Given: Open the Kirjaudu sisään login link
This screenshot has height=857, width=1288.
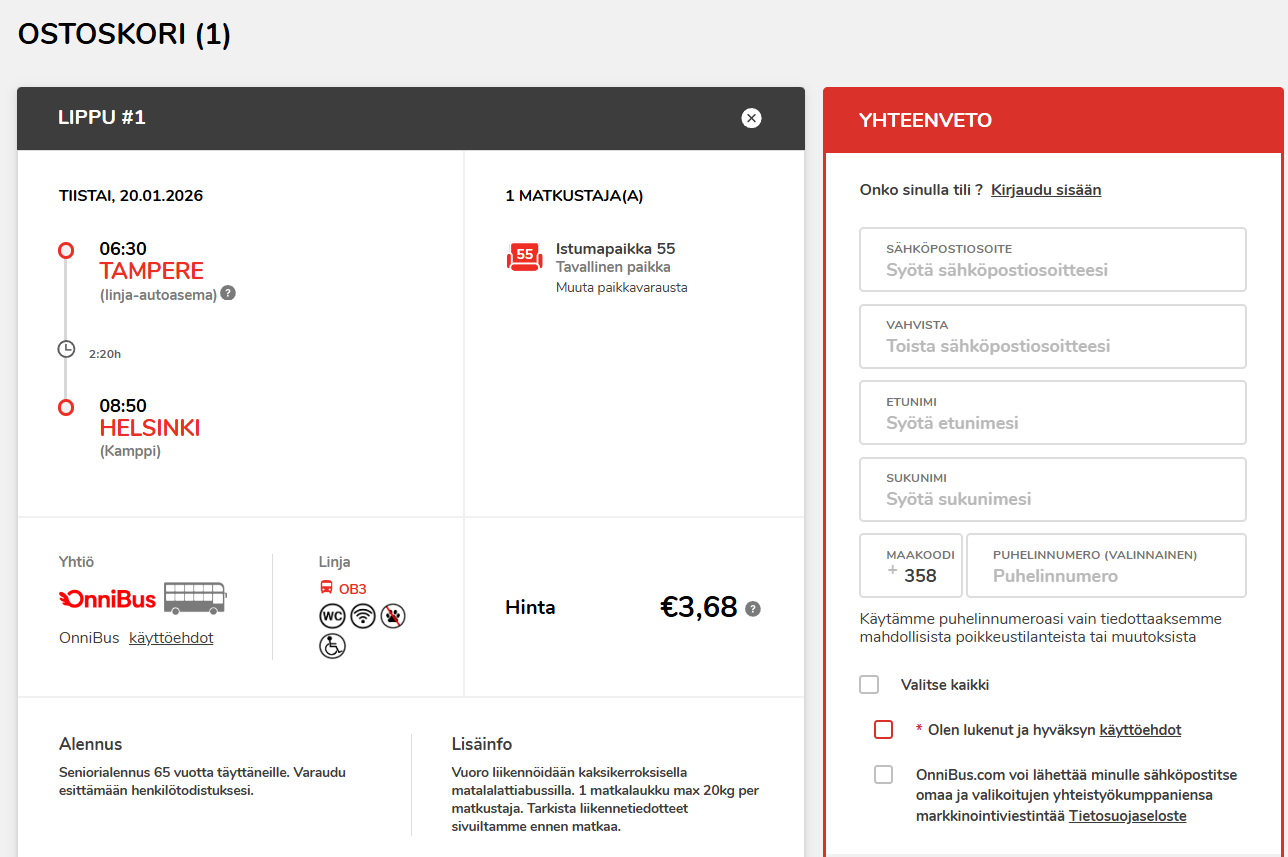Looking at the screenshot, I should pos(1046,190).
